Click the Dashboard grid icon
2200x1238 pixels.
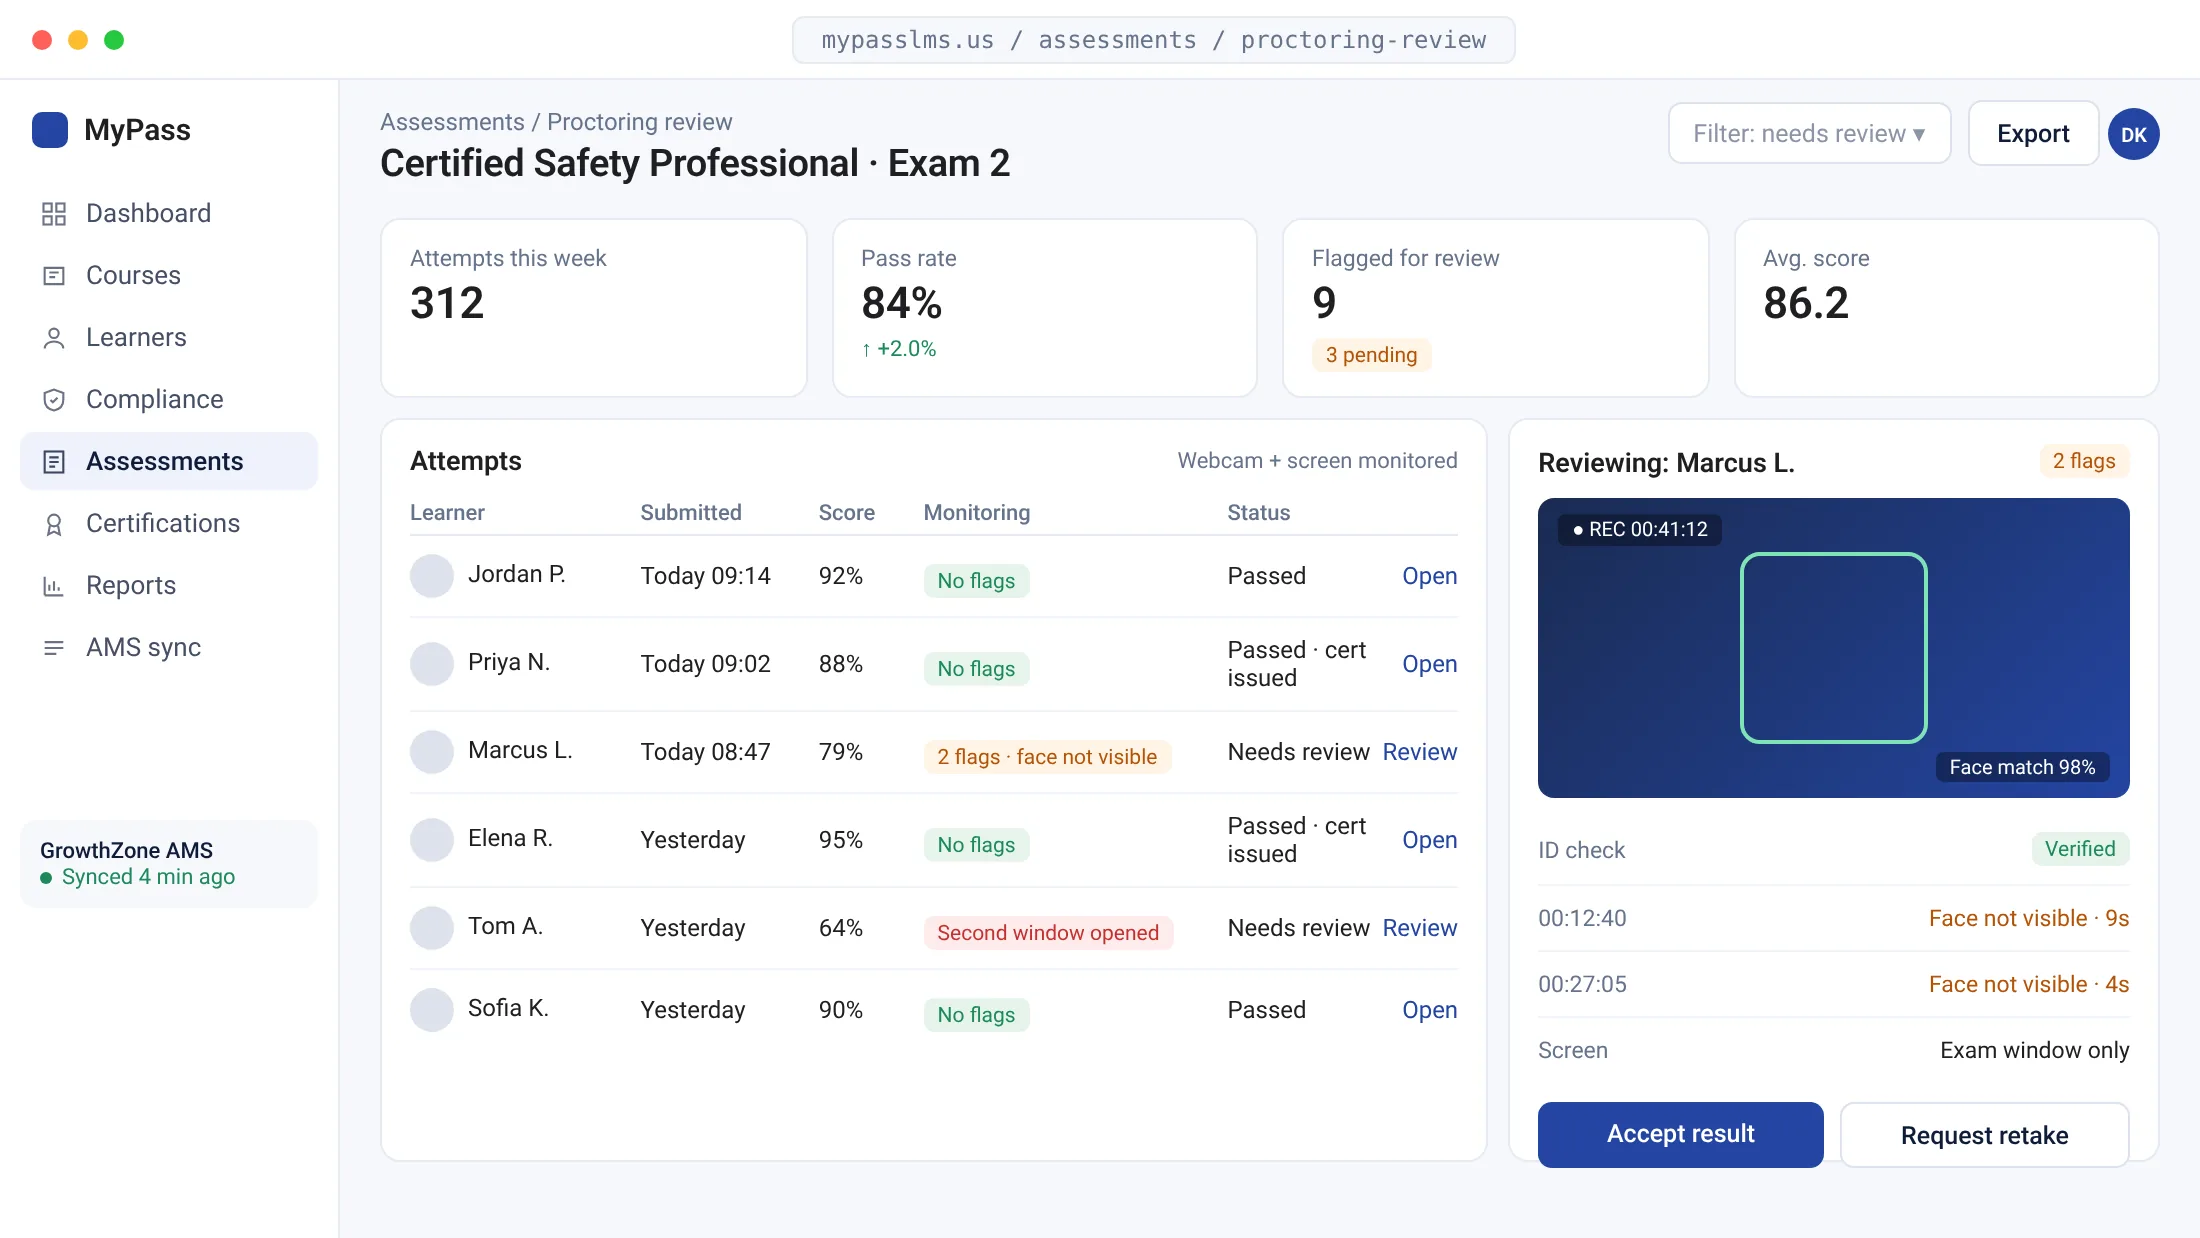54,214
